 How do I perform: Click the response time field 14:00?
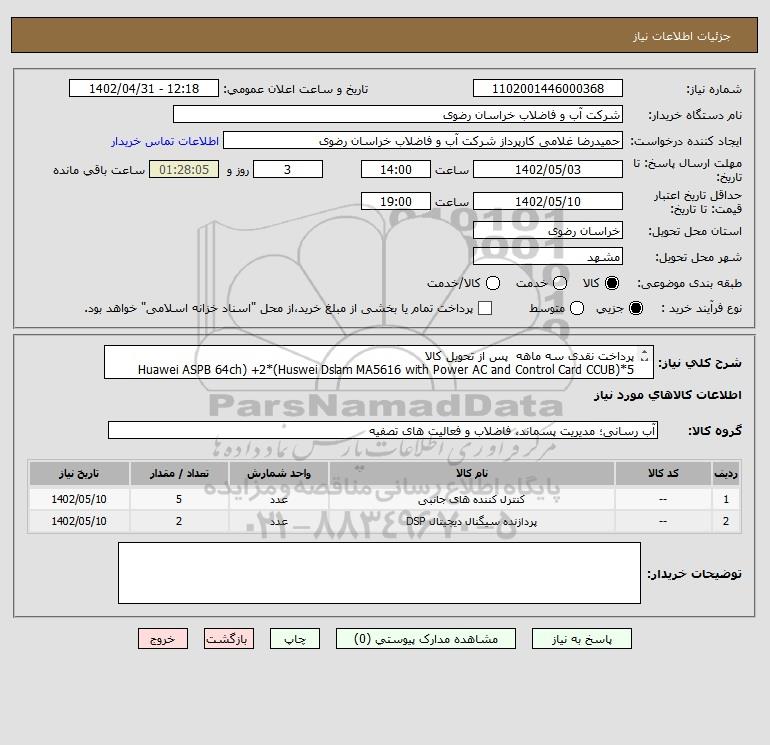click(x=396, y=169)
